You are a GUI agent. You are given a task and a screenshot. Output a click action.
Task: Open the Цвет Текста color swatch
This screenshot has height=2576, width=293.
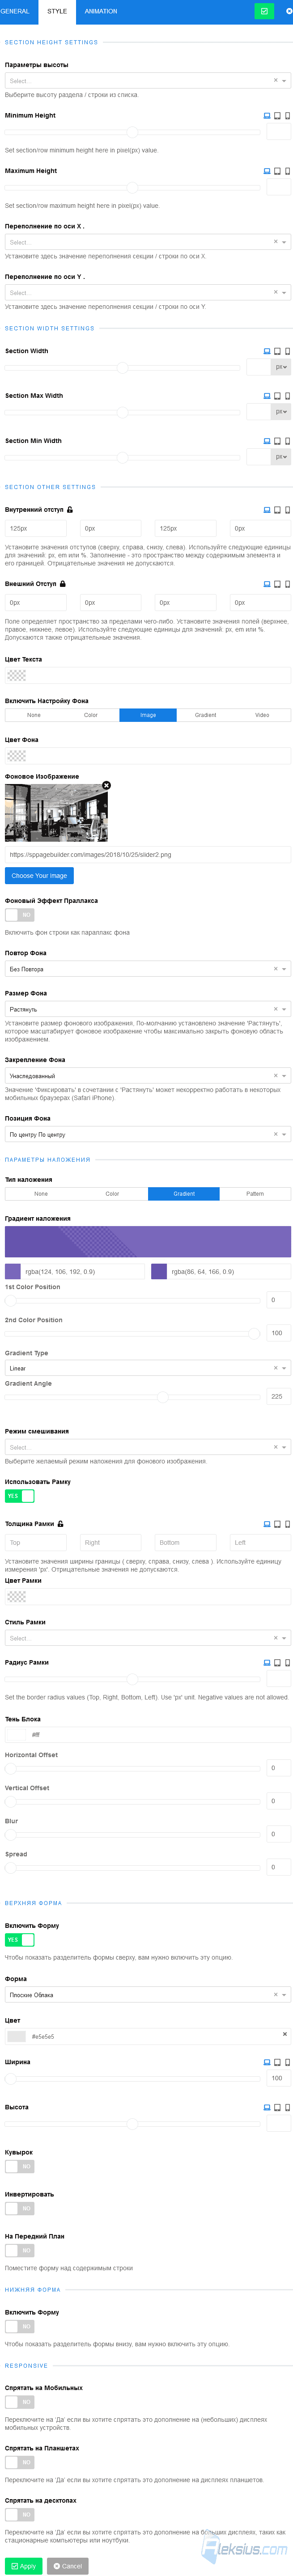point(16,675)
